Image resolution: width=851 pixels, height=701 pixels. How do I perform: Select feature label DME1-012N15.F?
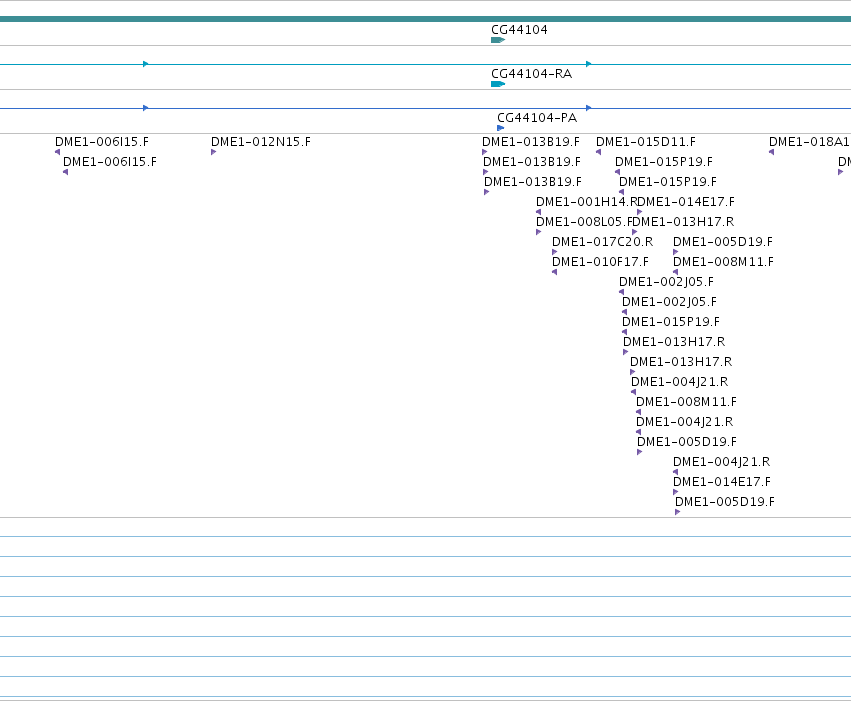pyautogui.click(x=261, y=142)
